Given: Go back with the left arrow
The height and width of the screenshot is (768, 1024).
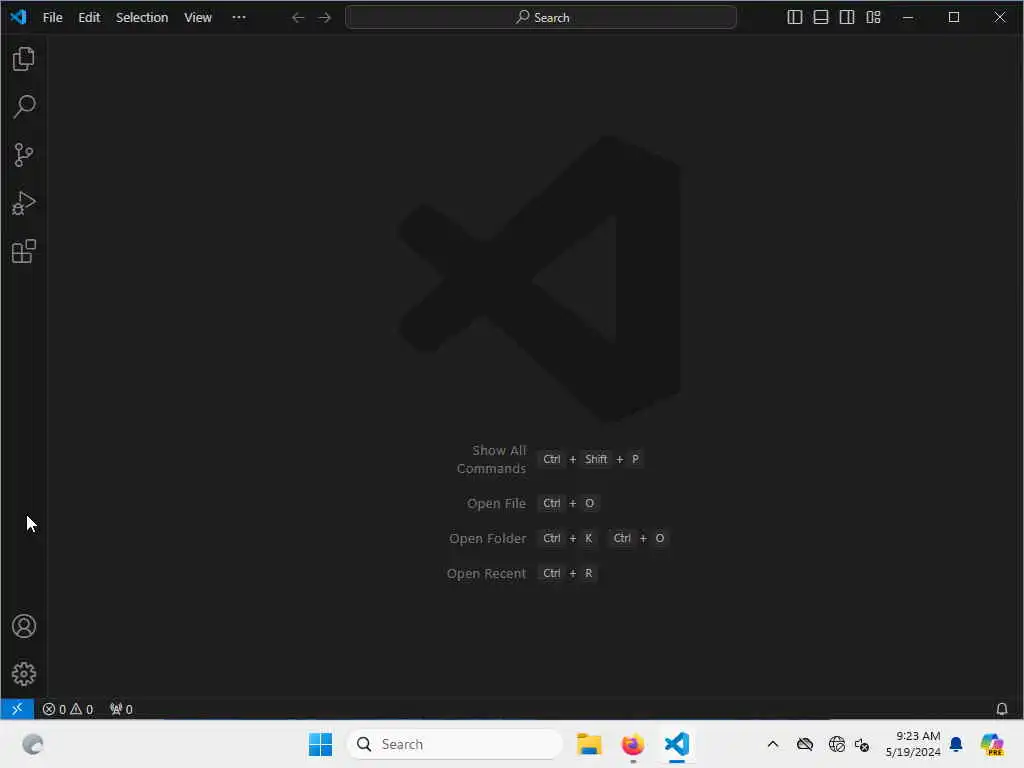Looking at the screenshot, I should [x=298, y=18].
